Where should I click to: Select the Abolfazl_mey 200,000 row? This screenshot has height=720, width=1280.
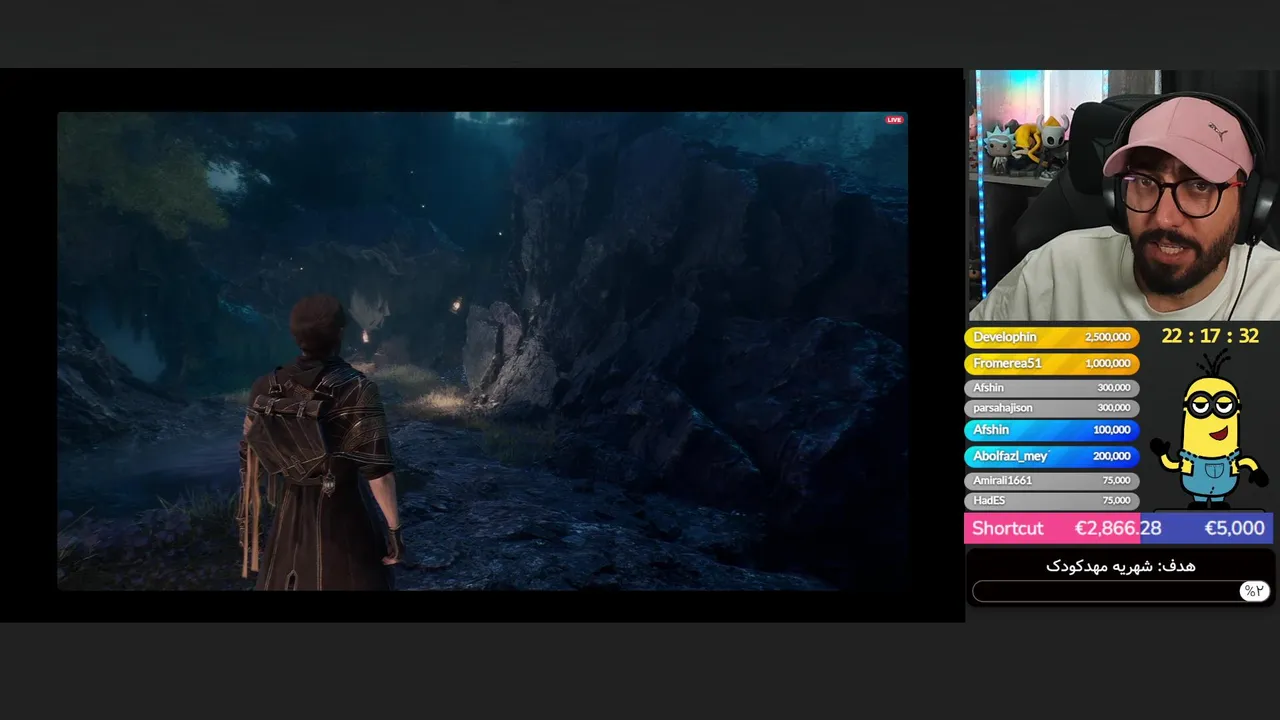pos(1051,456)
